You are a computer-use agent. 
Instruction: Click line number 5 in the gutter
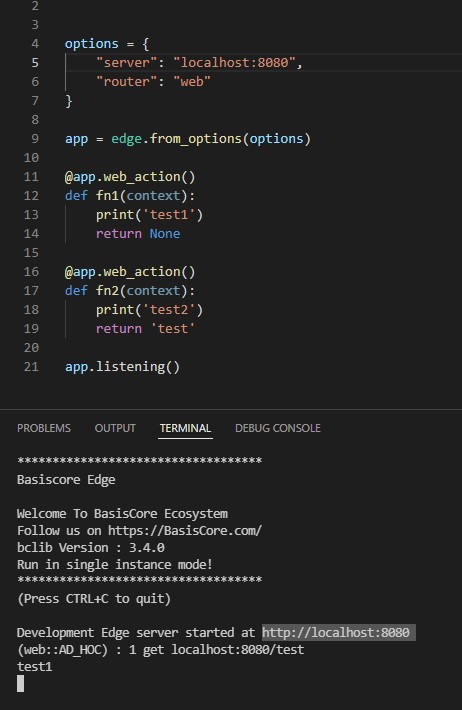point(35,62)
